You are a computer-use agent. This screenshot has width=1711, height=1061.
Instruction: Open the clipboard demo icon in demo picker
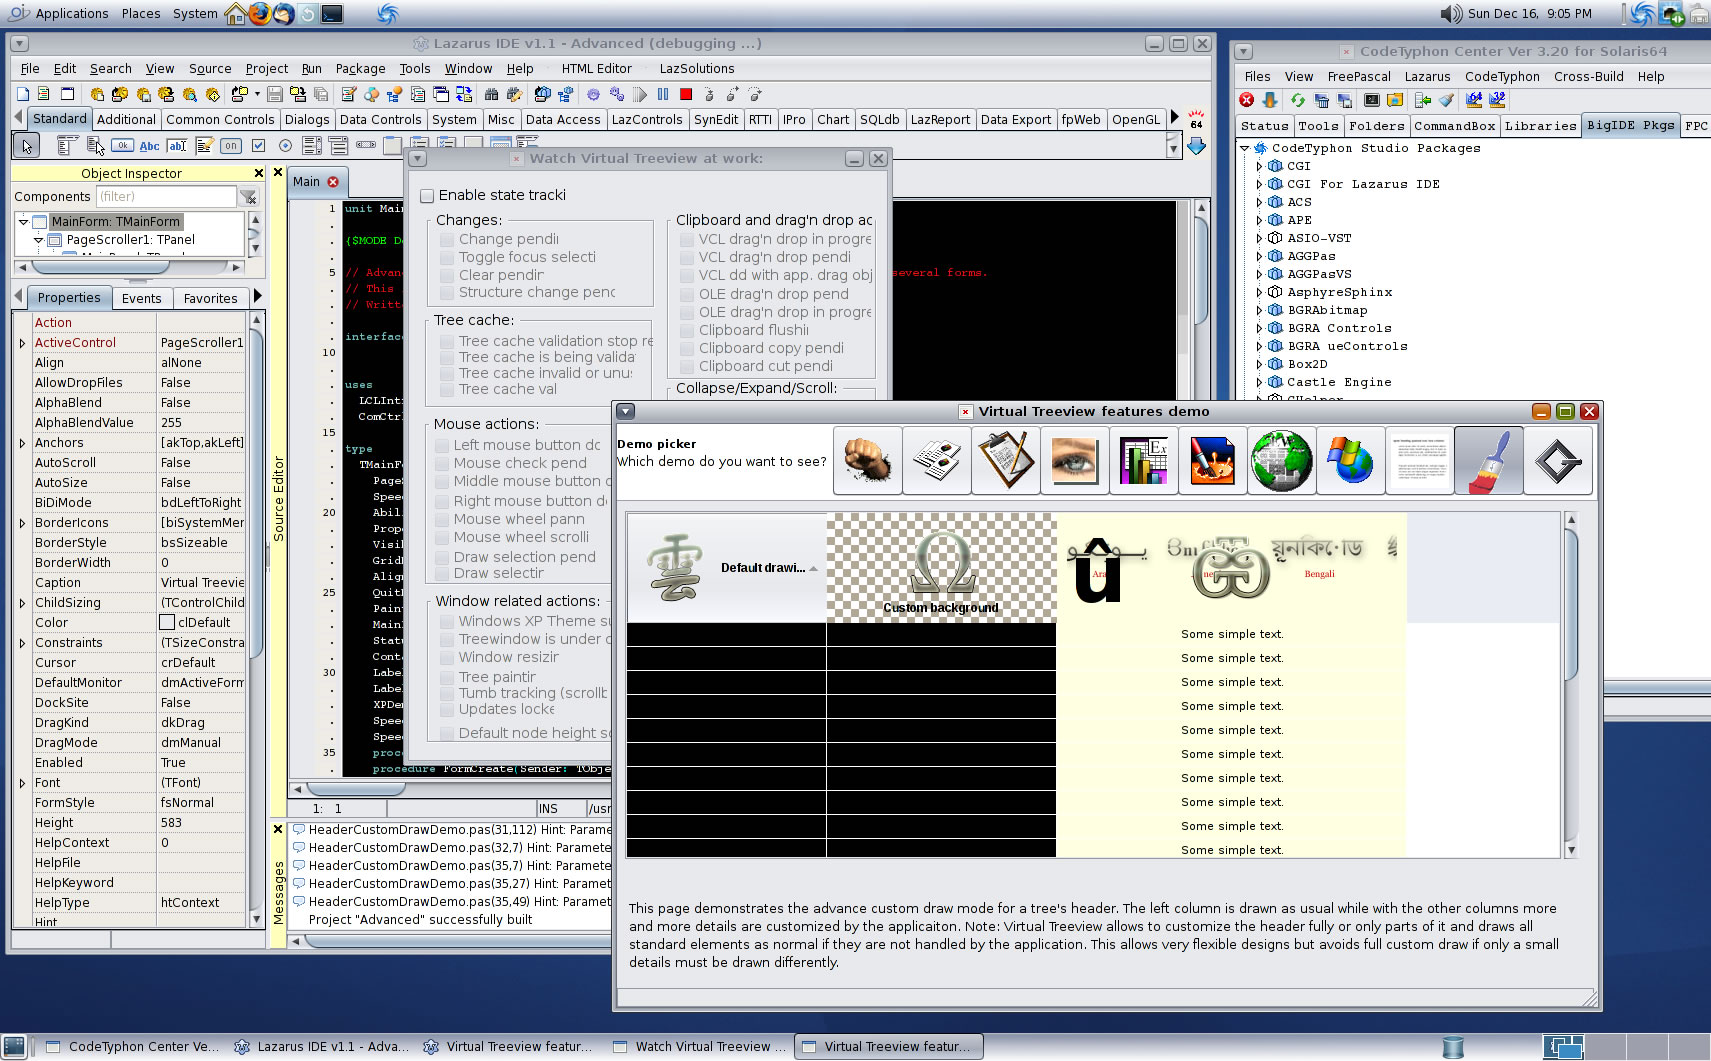1005,461
